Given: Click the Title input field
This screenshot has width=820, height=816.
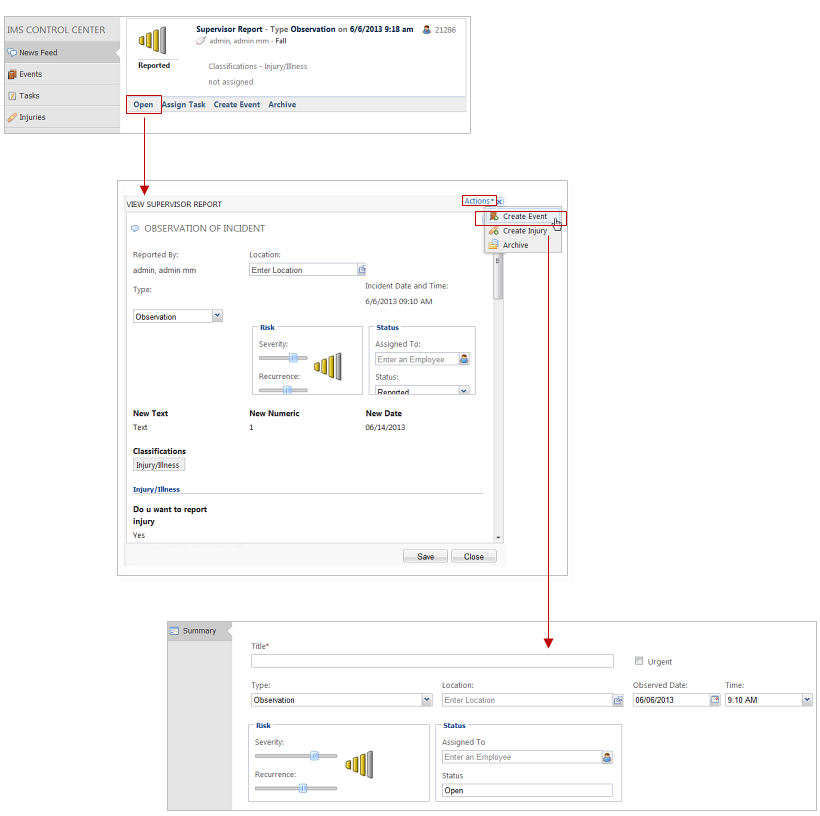Looking at the screenshot, I should 432,661.
